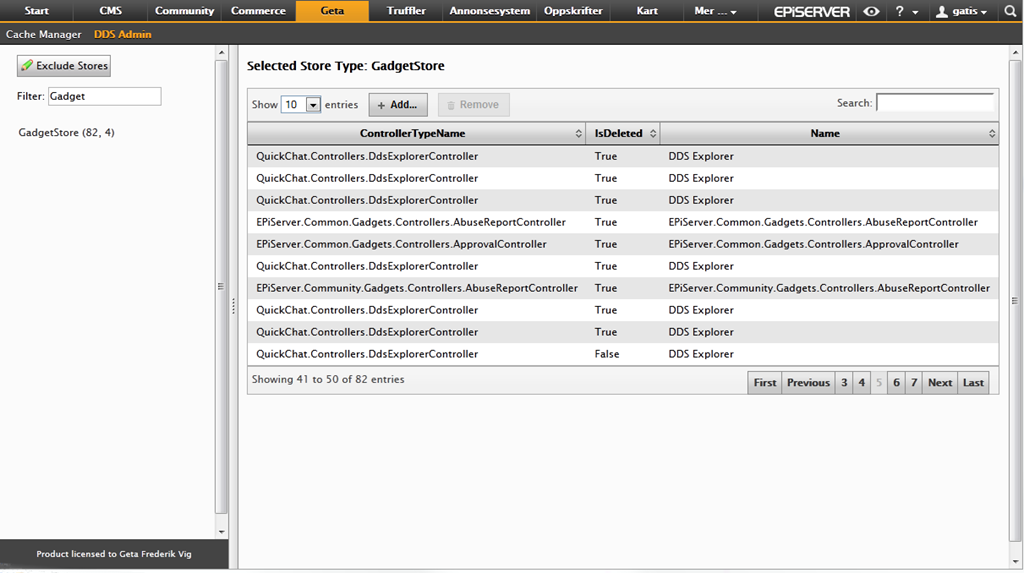Screen dimensions: 1024x573
Task: Sort by ControllerTypeName column
Action: tap(415, 133)
